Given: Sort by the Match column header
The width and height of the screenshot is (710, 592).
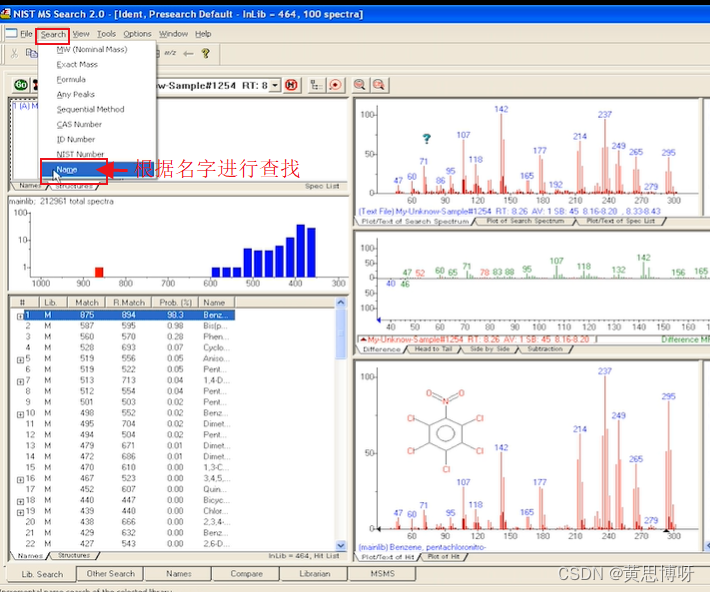Looking at the screenshot, I should 86,302.
